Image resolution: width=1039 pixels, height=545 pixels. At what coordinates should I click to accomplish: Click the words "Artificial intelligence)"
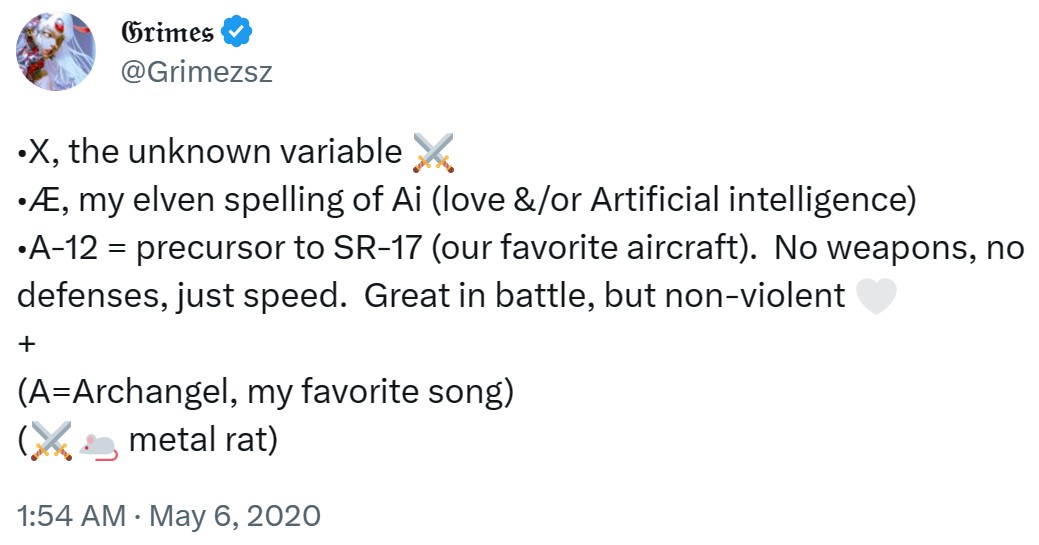[x=753, y=200]
